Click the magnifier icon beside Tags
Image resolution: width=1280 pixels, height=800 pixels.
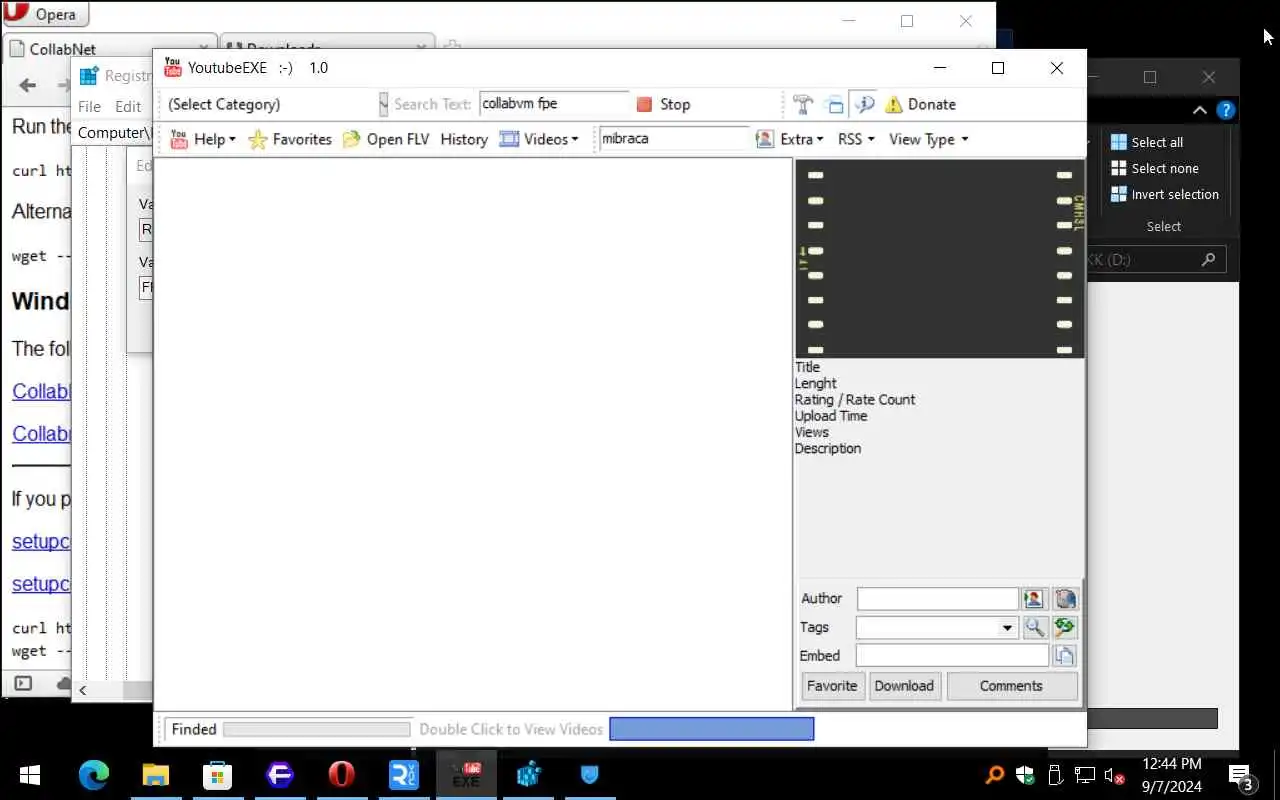[1034, 627]
